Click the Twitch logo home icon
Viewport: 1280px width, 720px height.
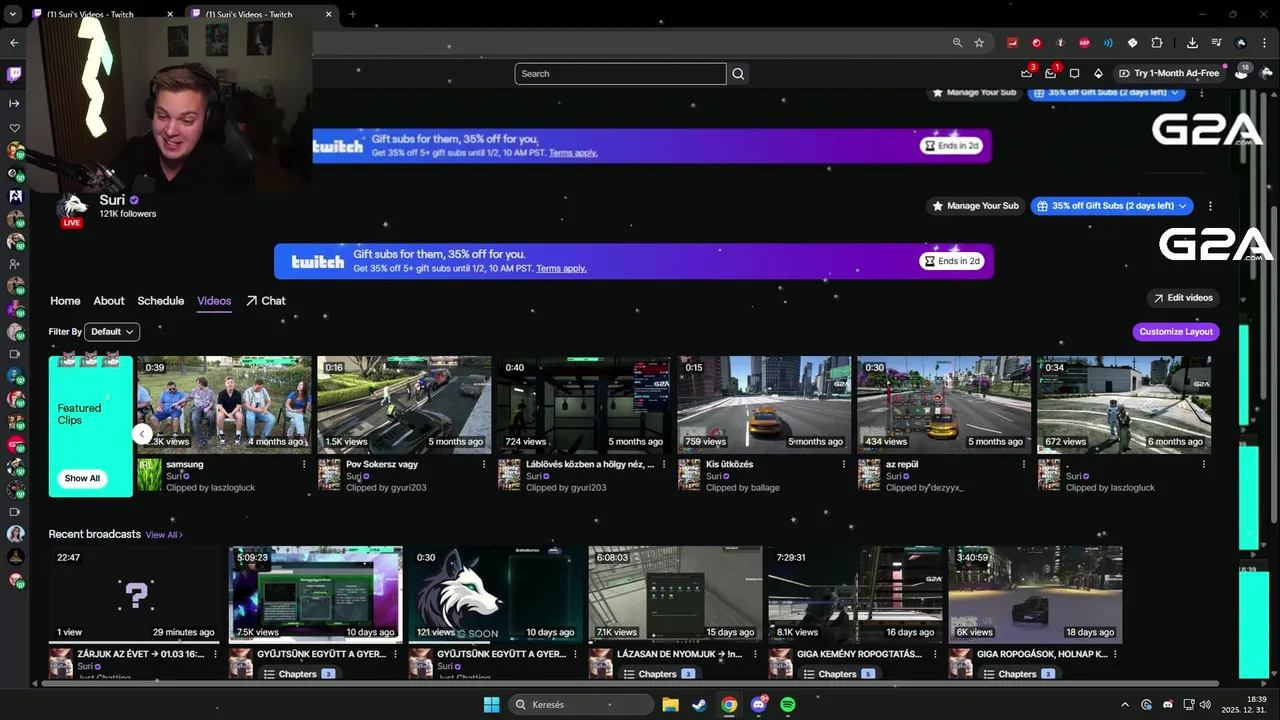14,74
